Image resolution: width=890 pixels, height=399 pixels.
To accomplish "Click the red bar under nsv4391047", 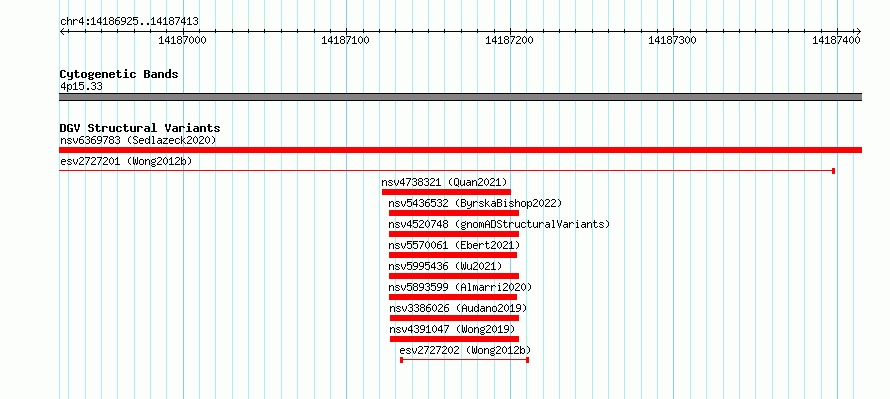I will 454,339.
